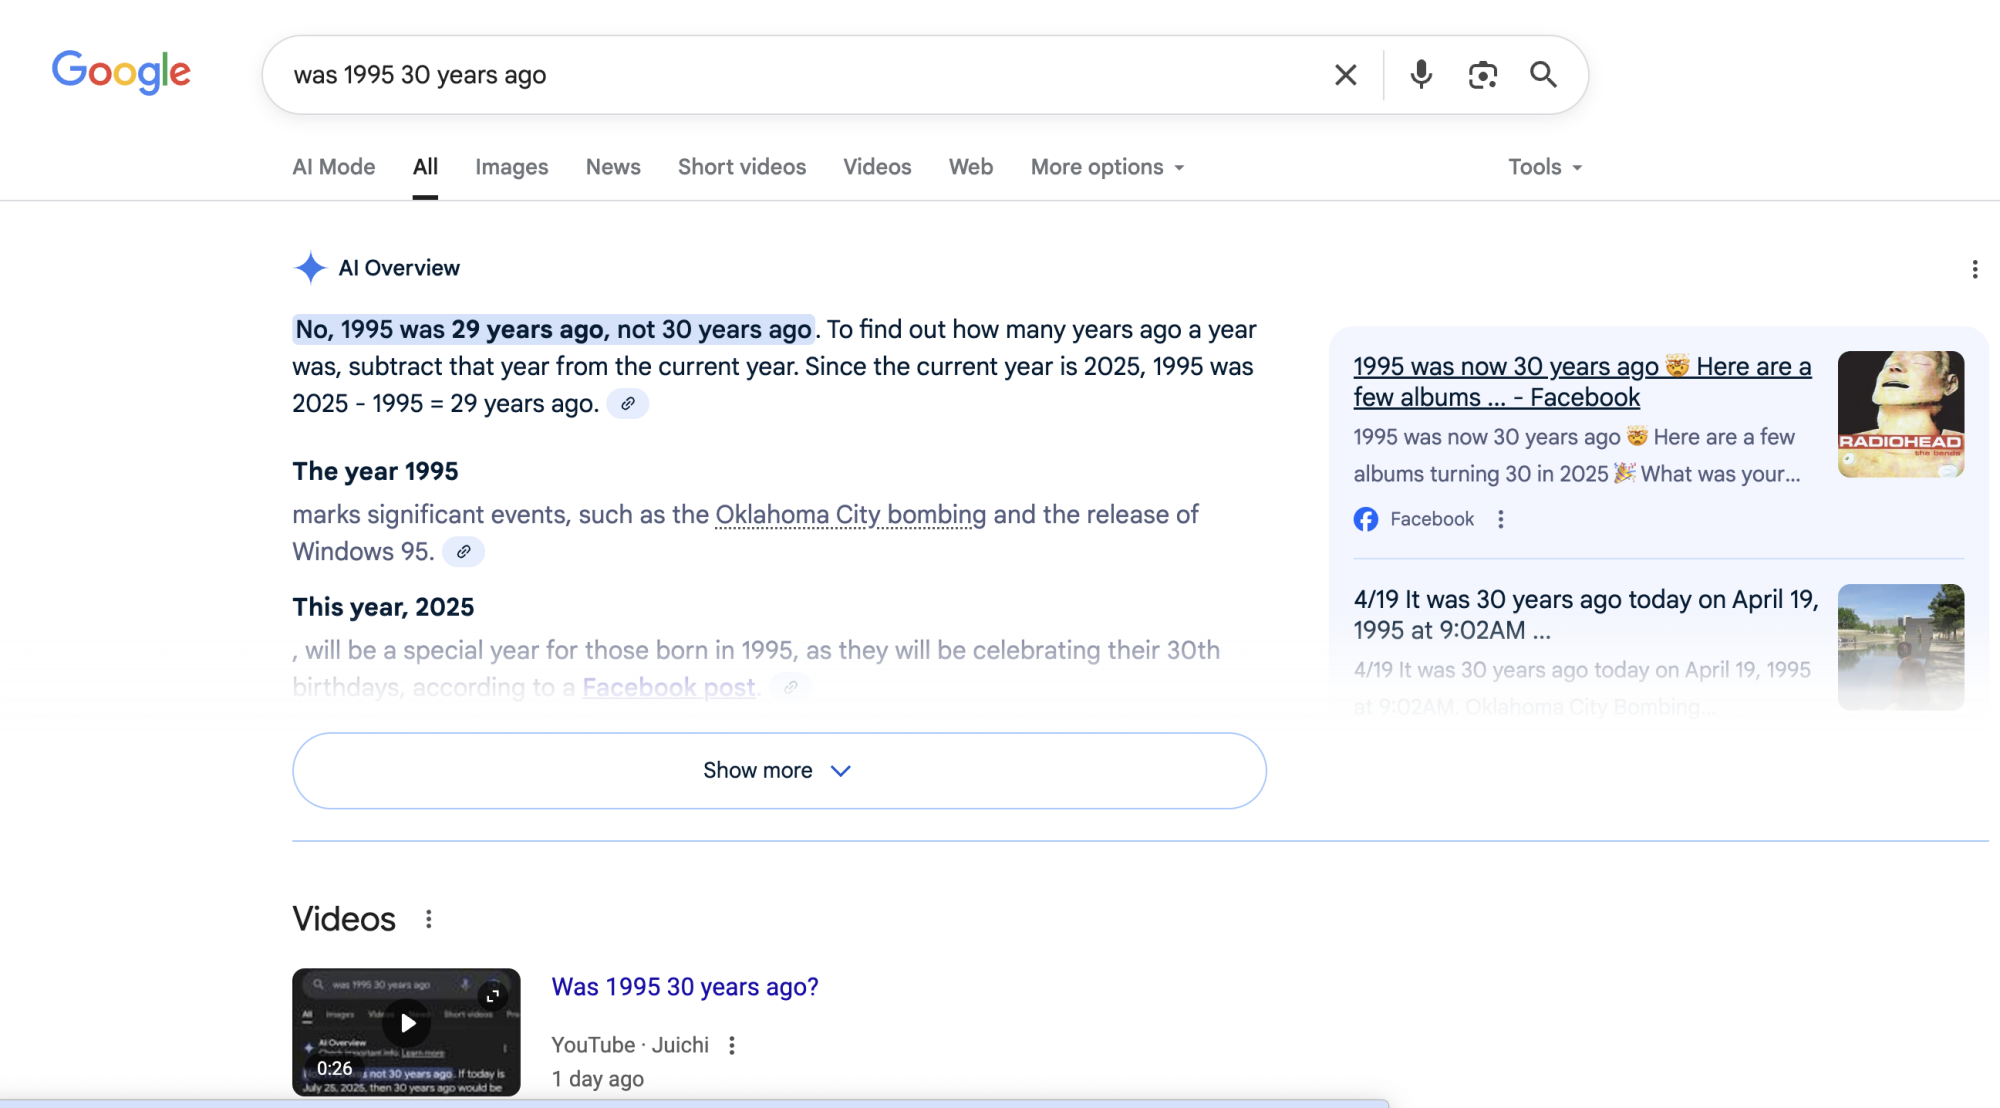
Task: Open the Oklahoma City bombing link
Action: tap(850, 515)
